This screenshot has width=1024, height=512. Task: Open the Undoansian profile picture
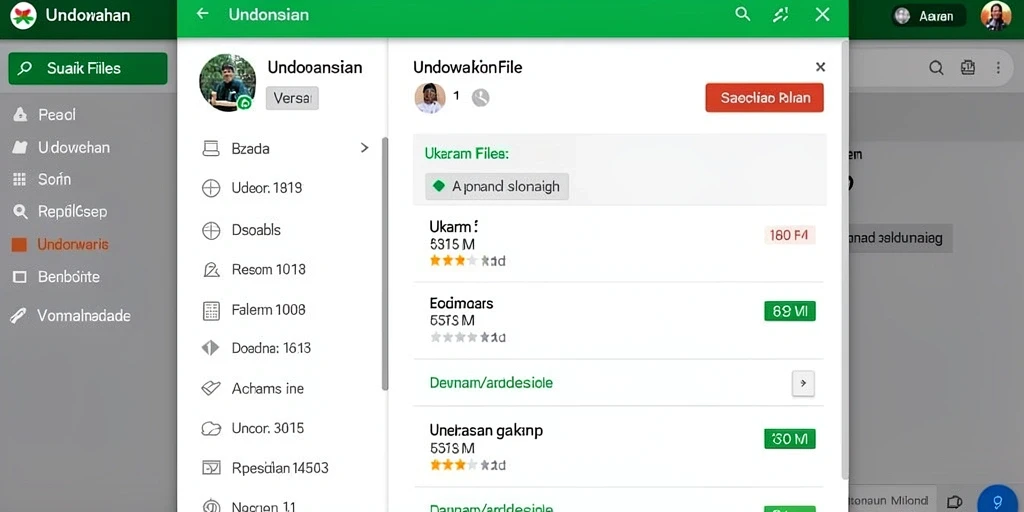(x=227, y=82)
